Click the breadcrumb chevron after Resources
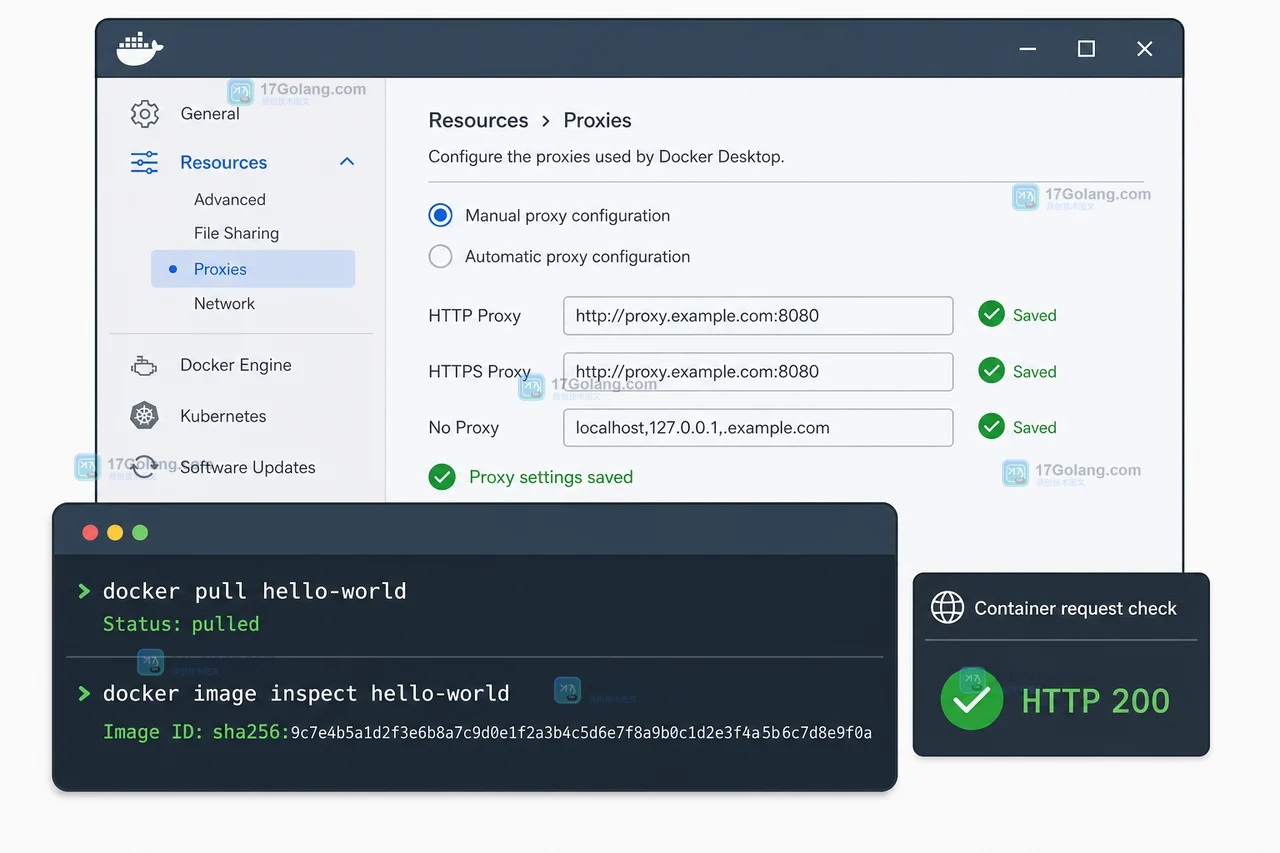1280x853 pixels. pos(546,121)
